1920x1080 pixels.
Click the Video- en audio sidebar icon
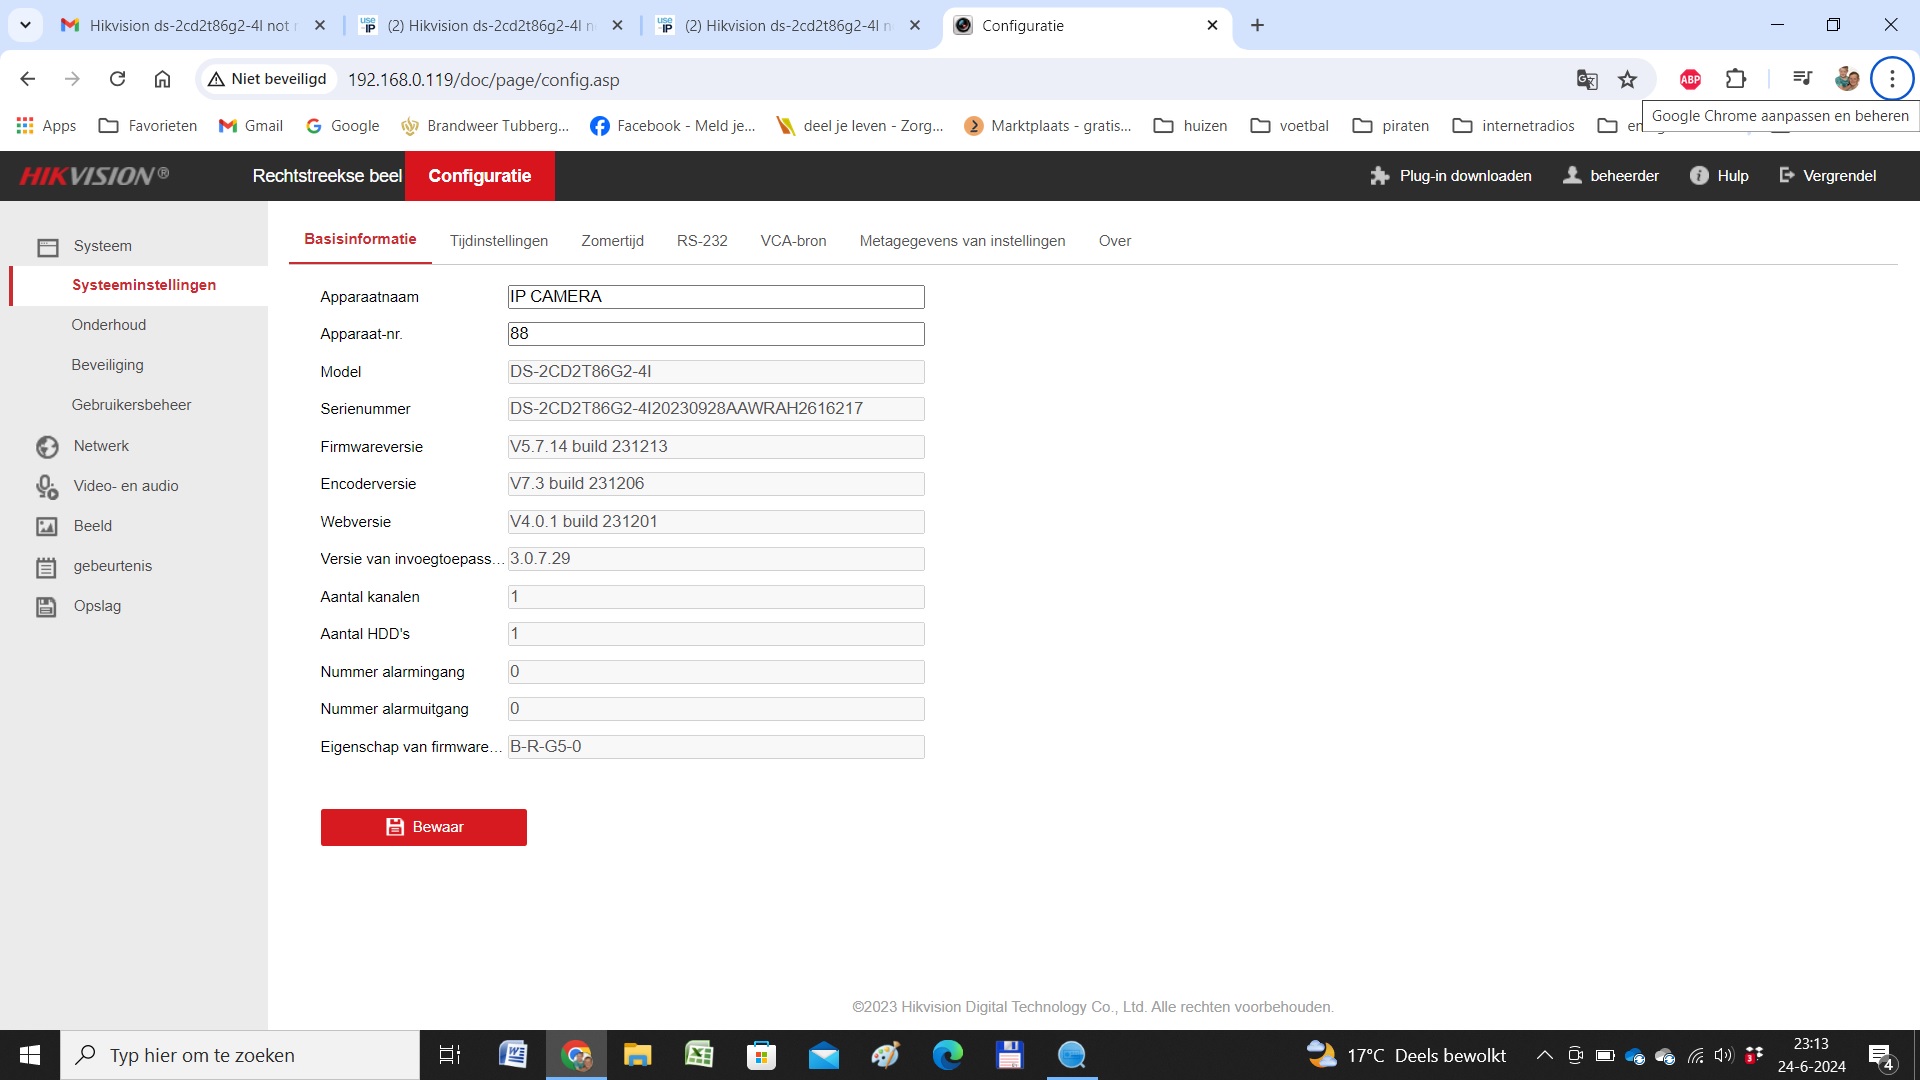click(47, 486)
